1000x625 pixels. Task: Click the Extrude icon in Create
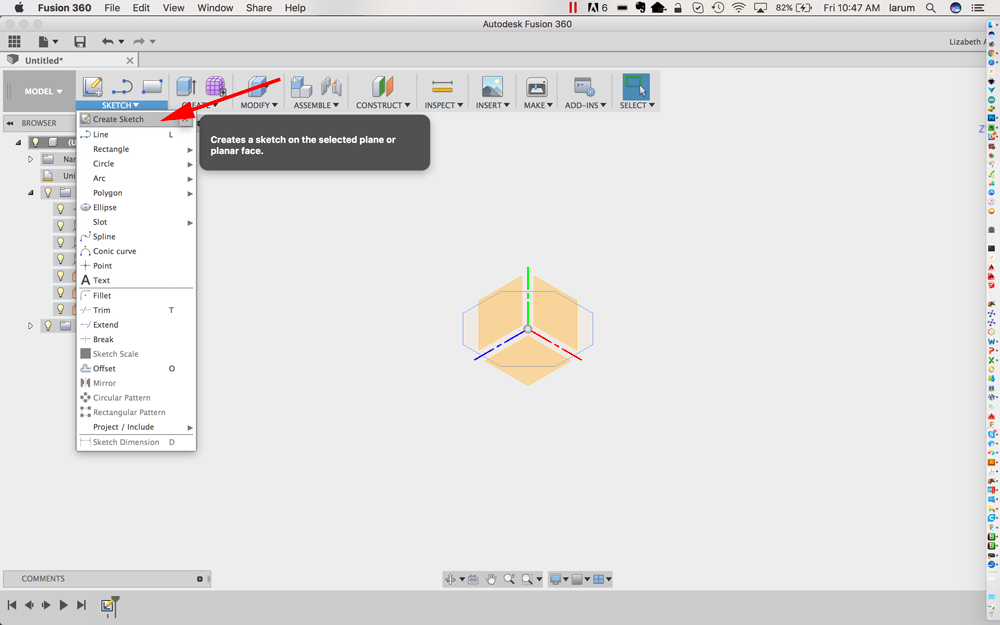pos(186,87)
